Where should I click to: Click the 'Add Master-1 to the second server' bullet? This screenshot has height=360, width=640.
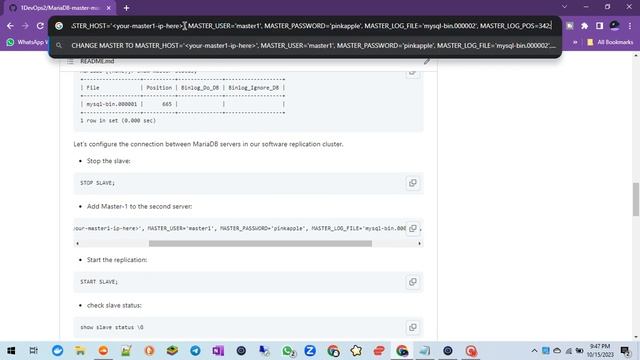coord(139,207)
